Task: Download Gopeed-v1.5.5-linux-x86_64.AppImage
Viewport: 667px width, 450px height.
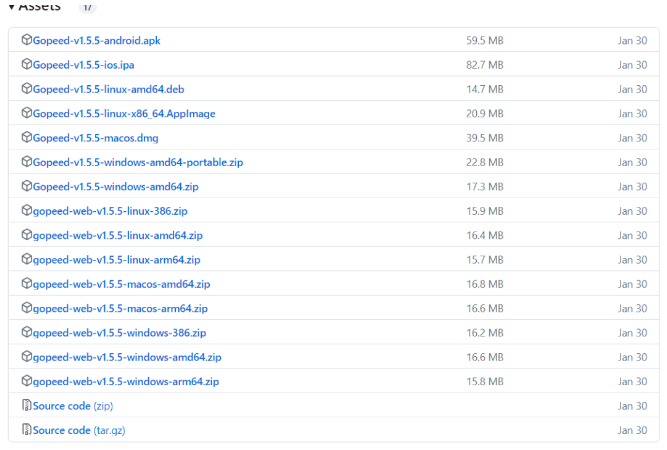Action: pos(124,114)
